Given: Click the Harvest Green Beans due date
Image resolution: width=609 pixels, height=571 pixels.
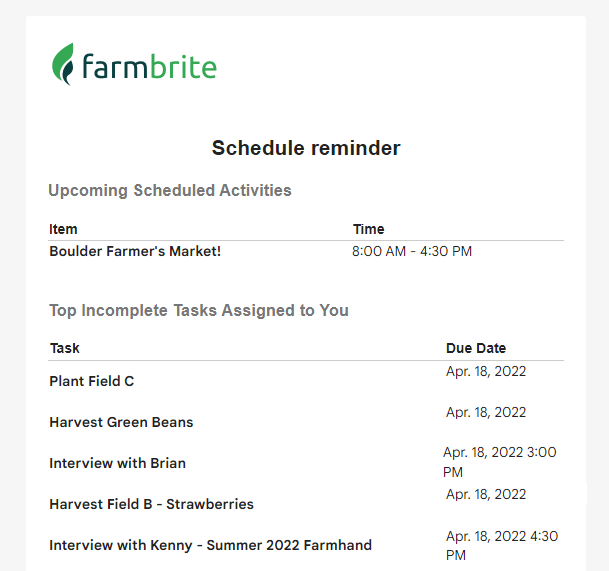Looking at the screenshot, I should [486, 412].
